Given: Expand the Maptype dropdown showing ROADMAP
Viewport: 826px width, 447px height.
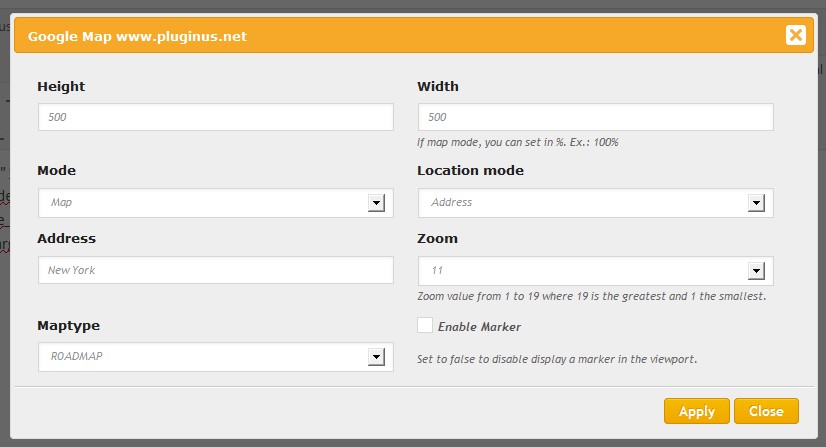Looking at the screenshot, I should 215,357.
